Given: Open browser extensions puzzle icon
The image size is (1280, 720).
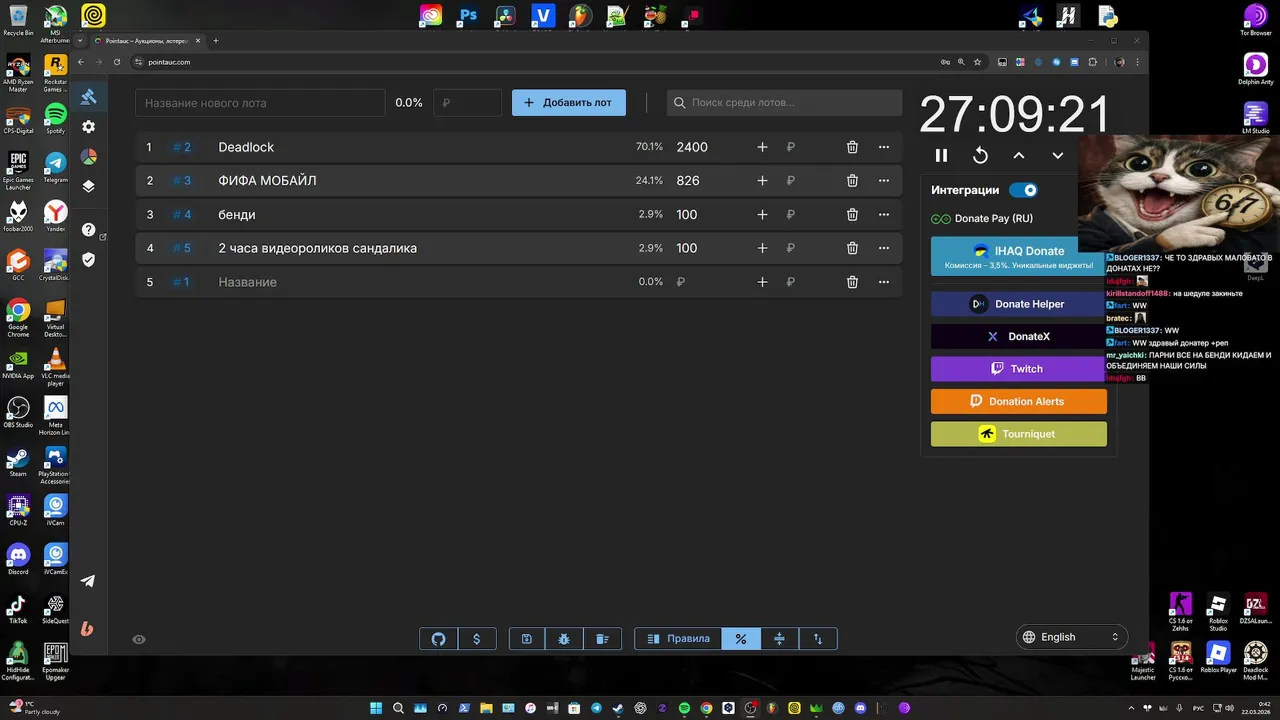Looking at the screenshot, I should click(1093, 62).
